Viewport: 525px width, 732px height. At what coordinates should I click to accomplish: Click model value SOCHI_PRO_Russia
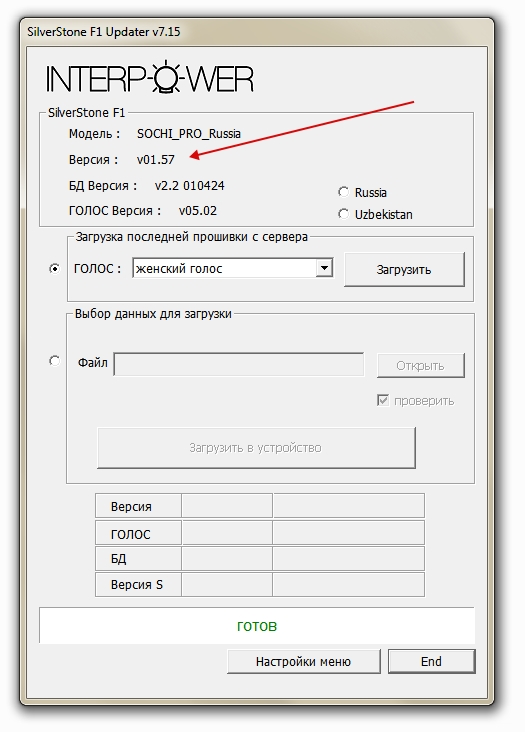189,134
